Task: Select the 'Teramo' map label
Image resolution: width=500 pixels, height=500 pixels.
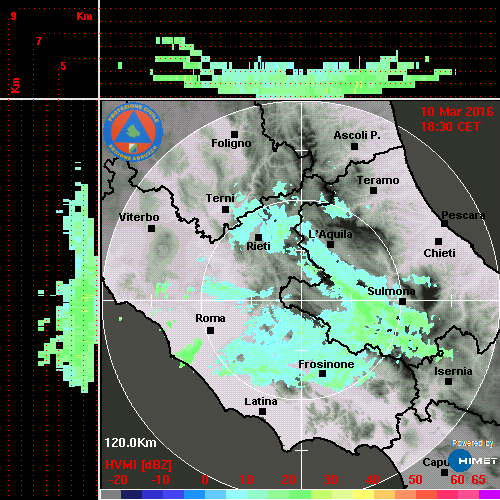Action: pyautogui.click(x=378, y=180)
